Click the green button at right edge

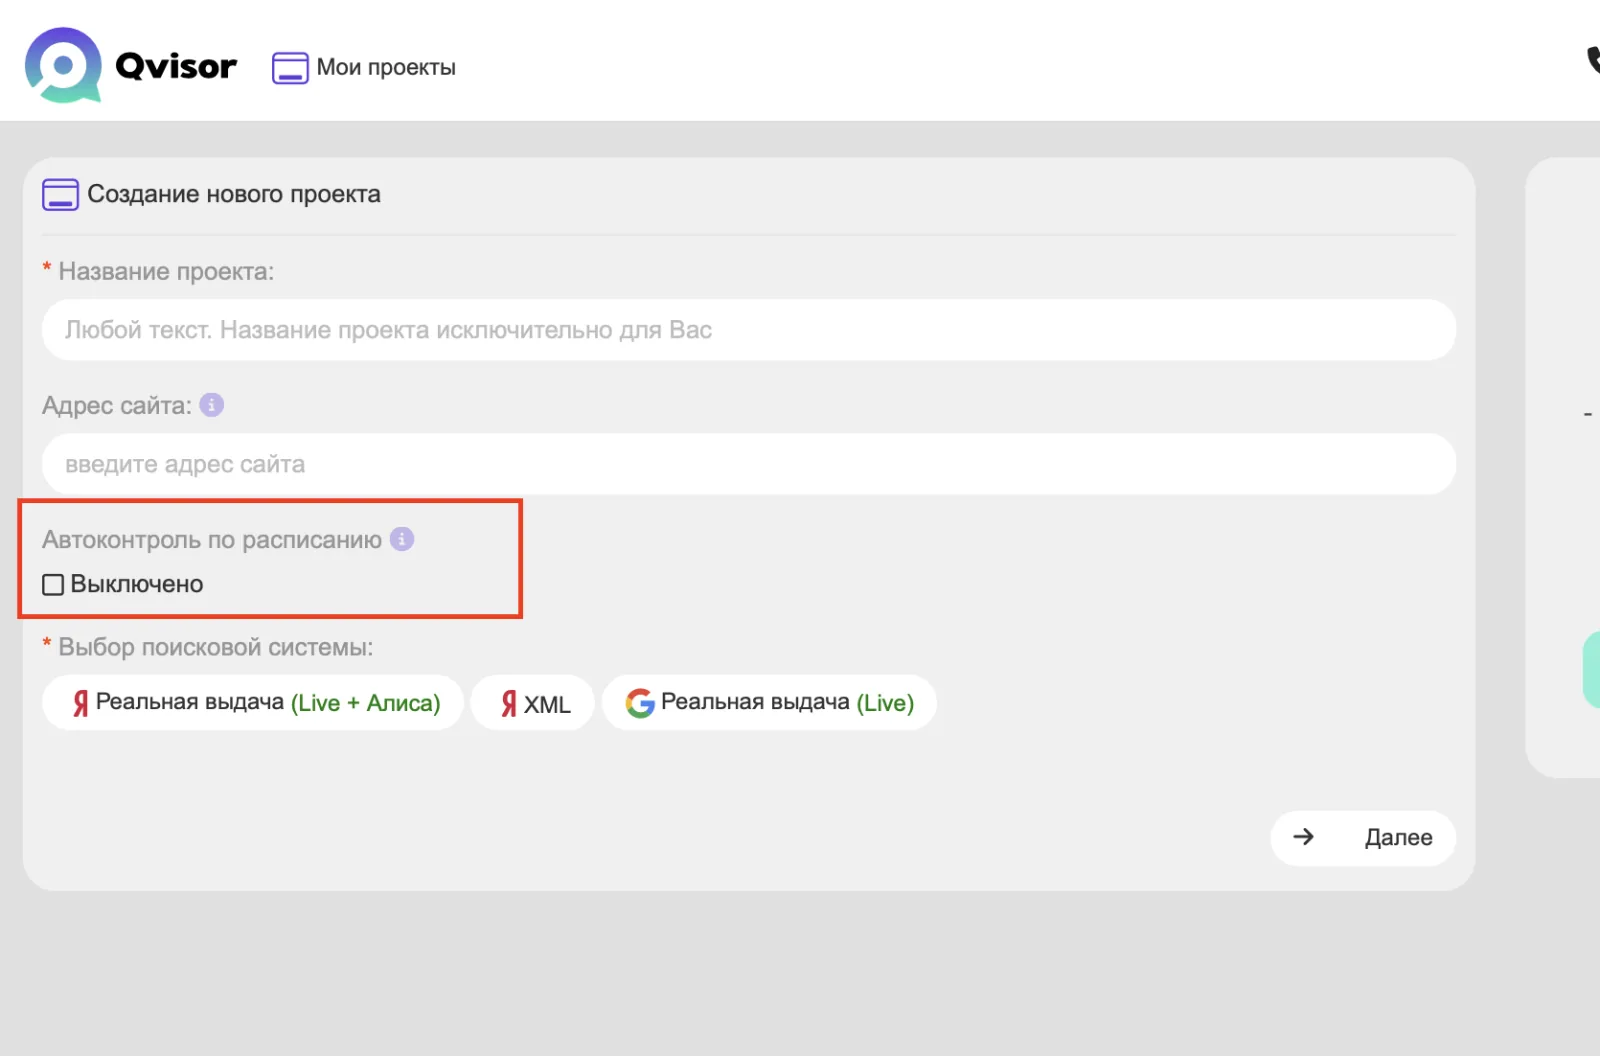(1592, 669)
